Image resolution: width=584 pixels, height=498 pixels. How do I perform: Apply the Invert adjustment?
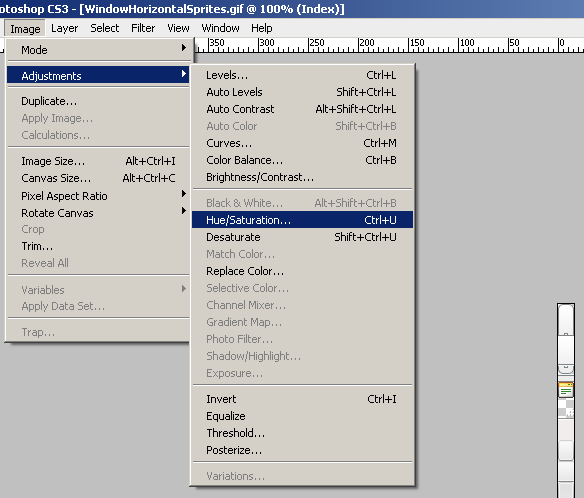click(302, 399)
